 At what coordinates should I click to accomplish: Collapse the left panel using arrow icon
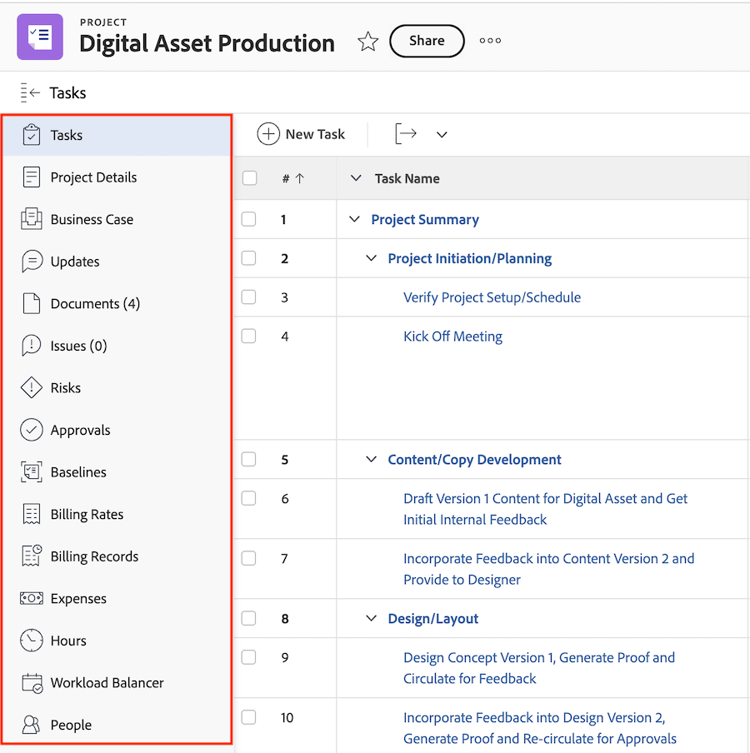pos(30,93)
